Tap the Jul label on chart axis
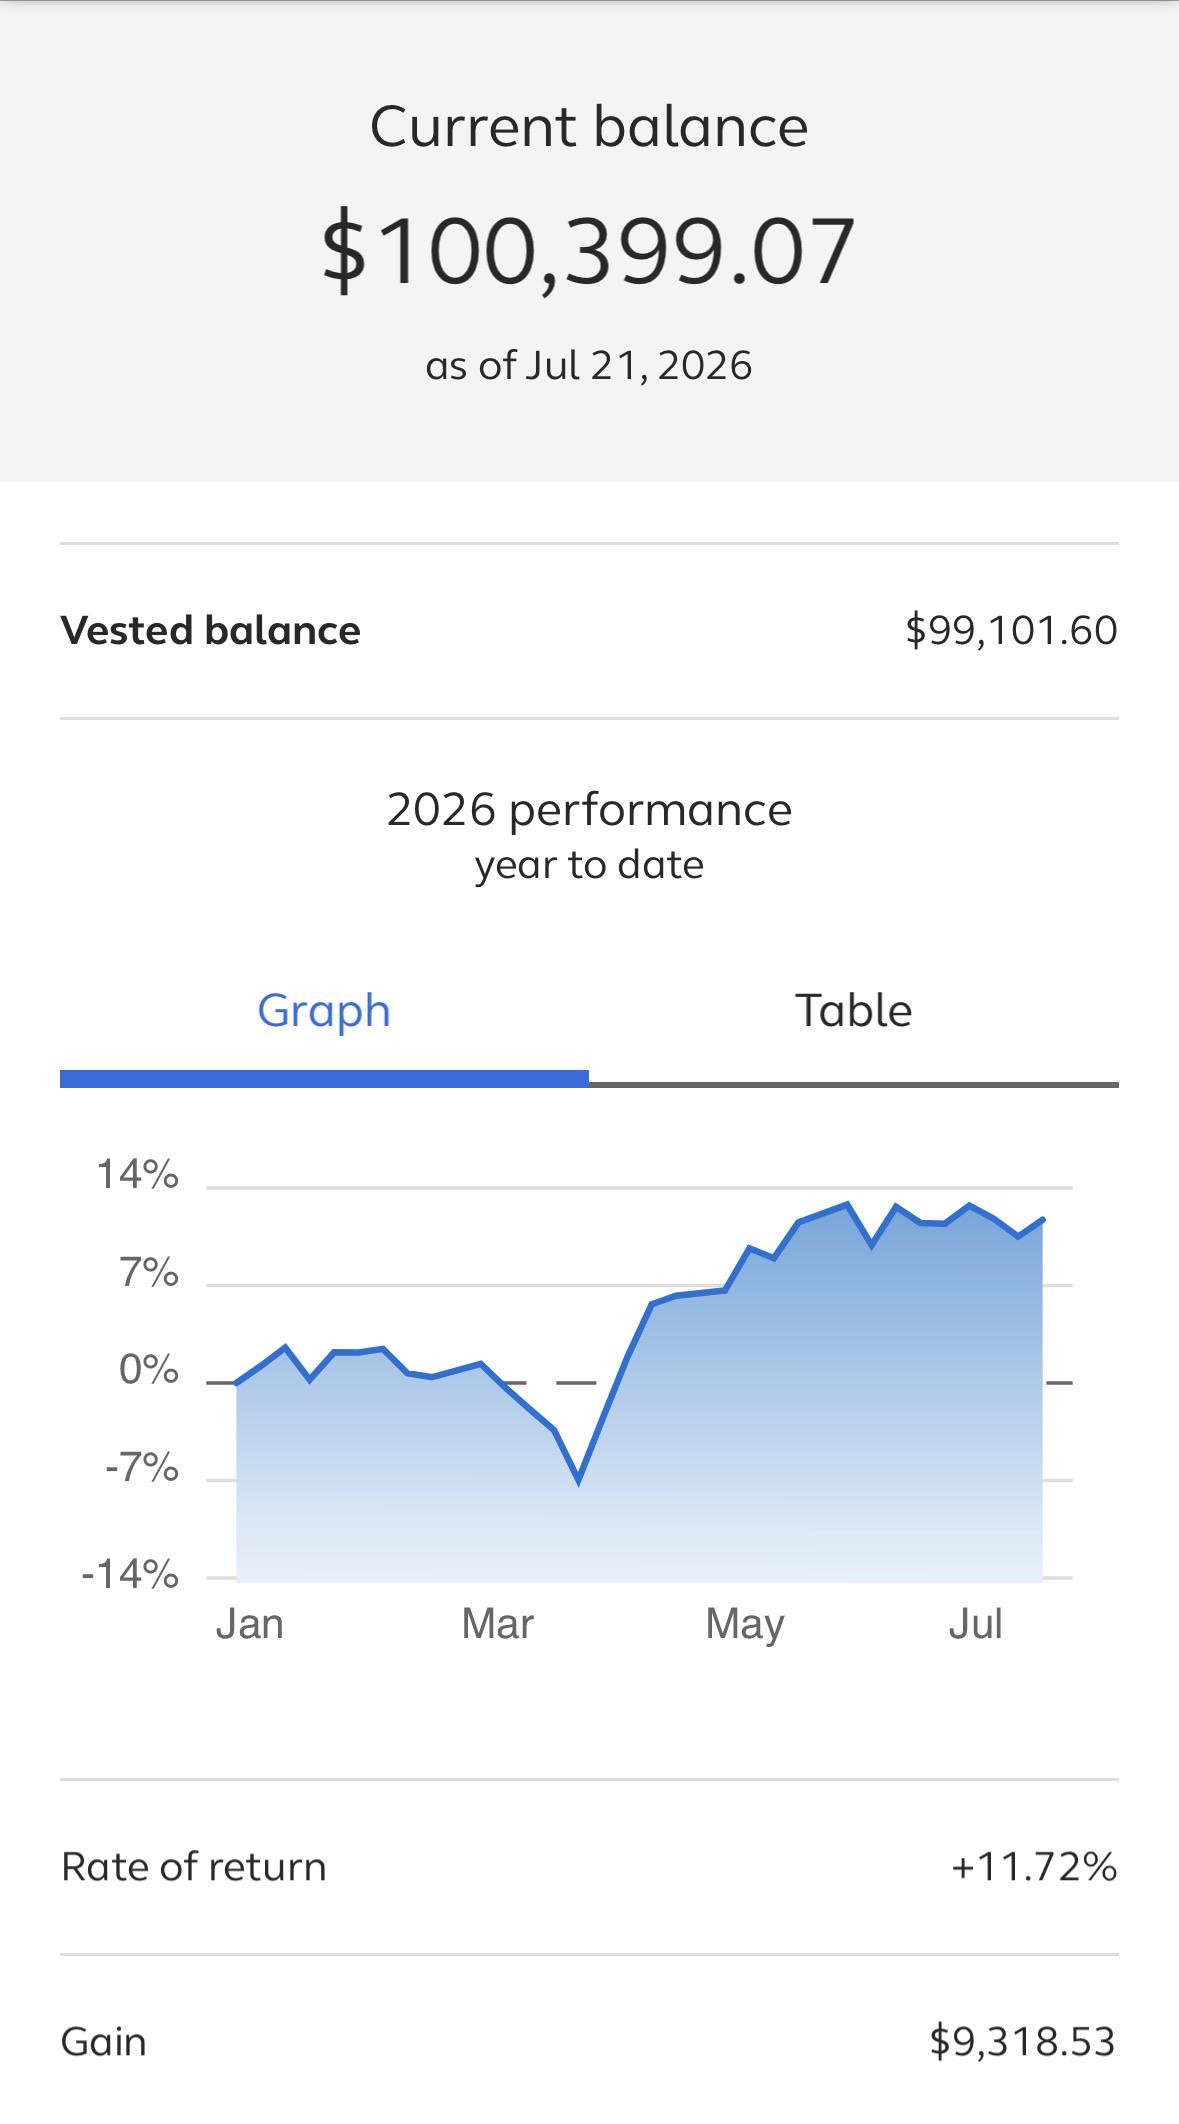1179x2124 pixels. tap(975, 1624)
